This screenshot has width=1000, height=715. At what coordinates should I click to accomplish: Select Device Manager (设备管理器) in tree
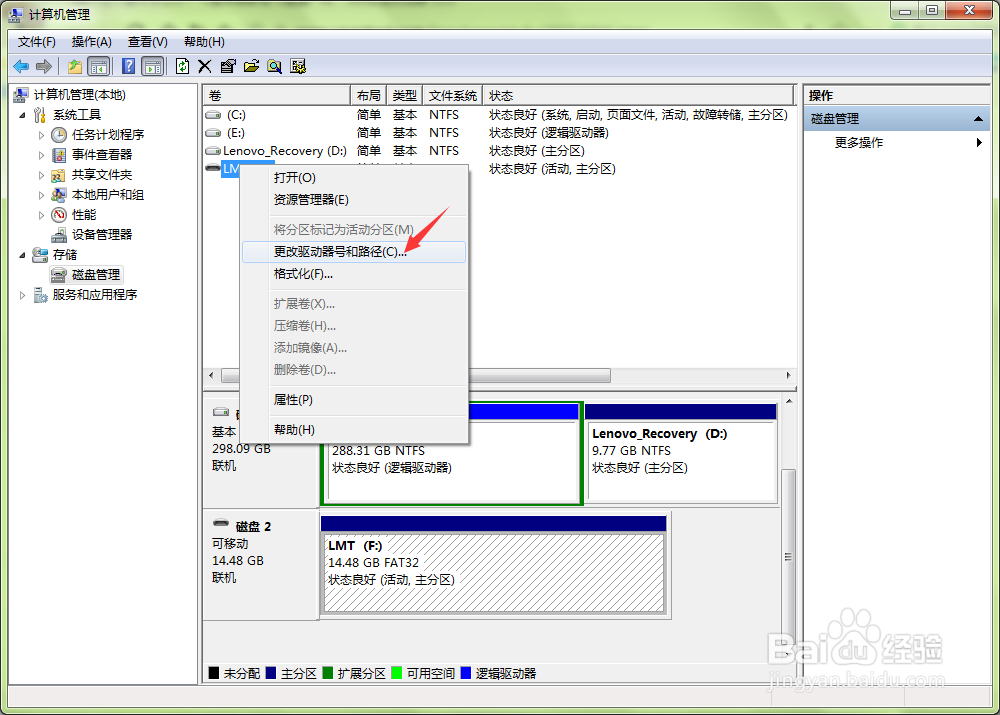point(102,234)
